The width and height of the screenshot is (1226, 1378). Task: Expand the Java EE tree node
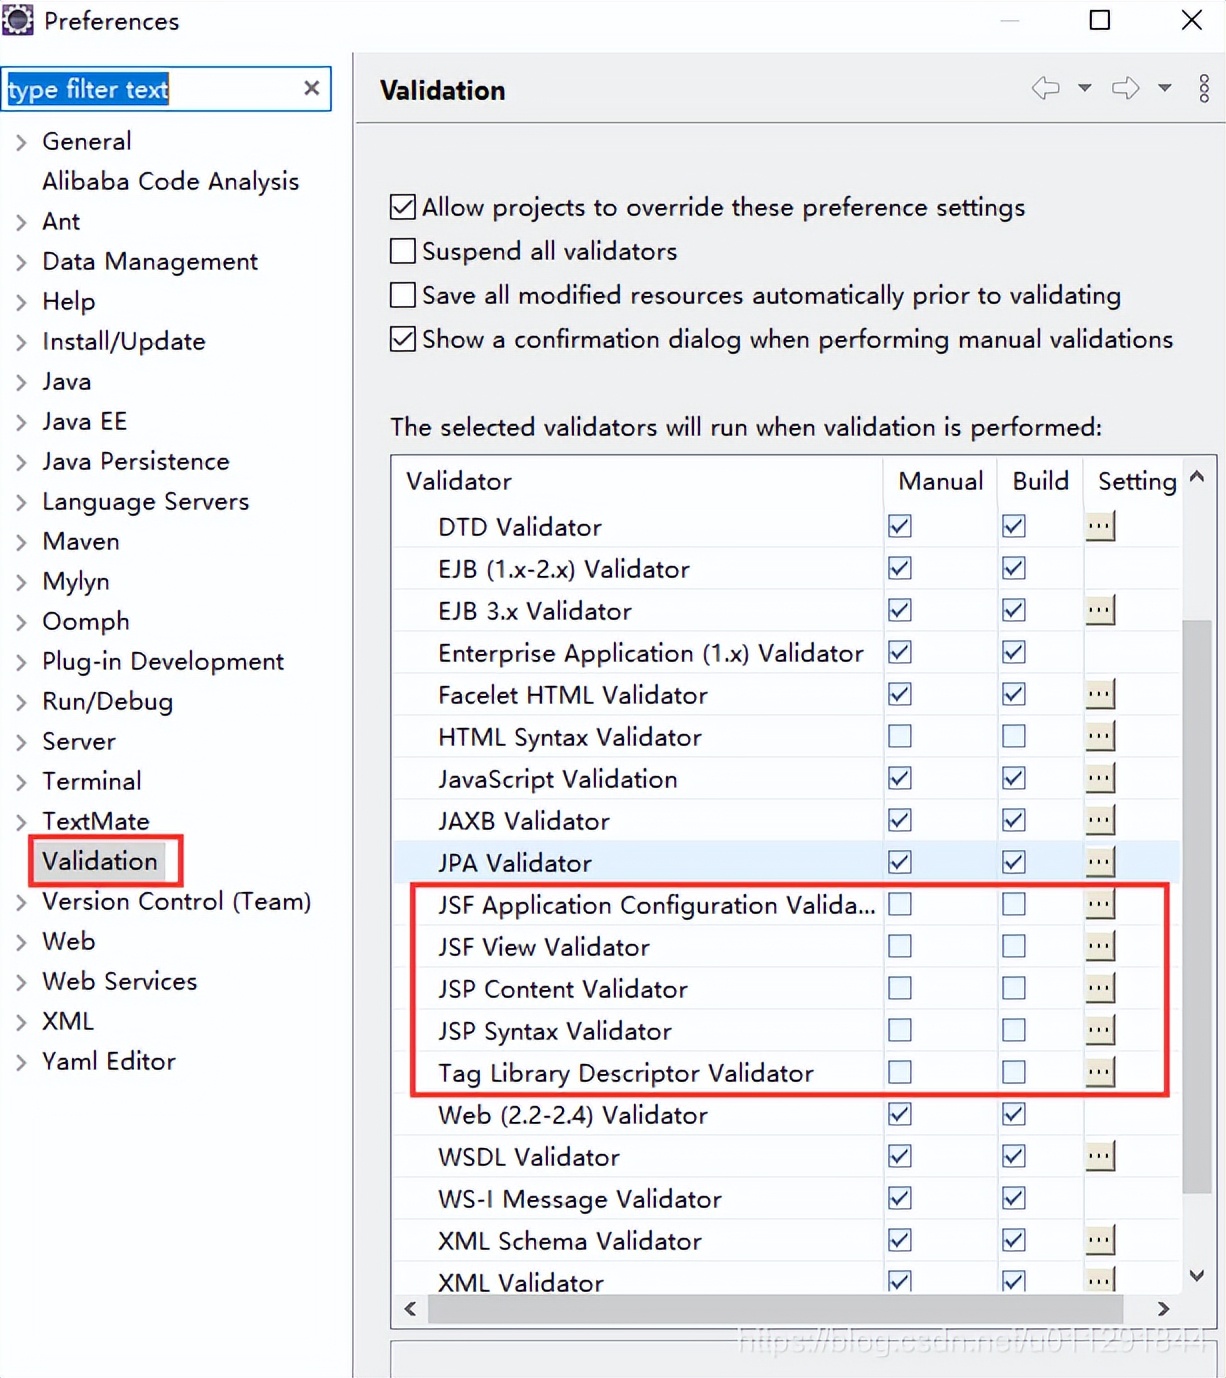[x=21, y=421]
